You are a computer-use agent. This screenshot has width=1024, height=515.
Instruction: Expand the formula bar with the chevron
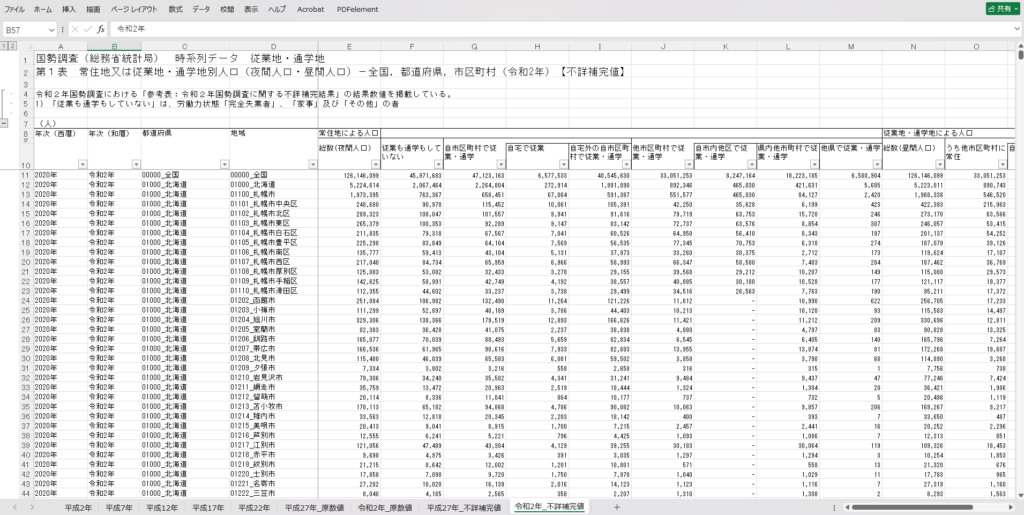click(x=1016, y=29)
